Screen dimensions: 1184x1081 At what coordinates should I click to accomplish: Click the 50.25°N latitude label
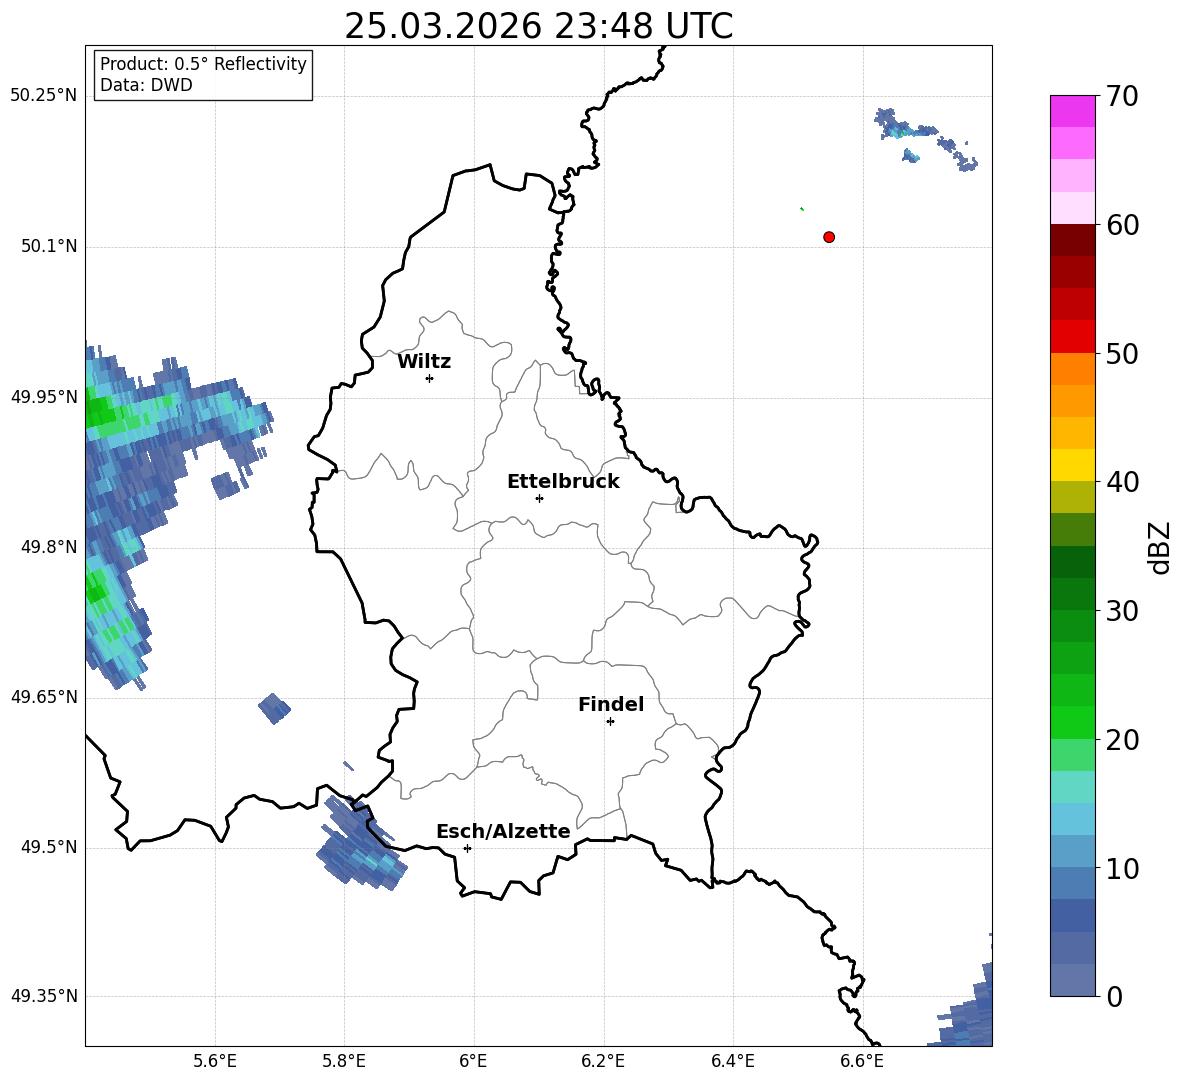(43, 96)
